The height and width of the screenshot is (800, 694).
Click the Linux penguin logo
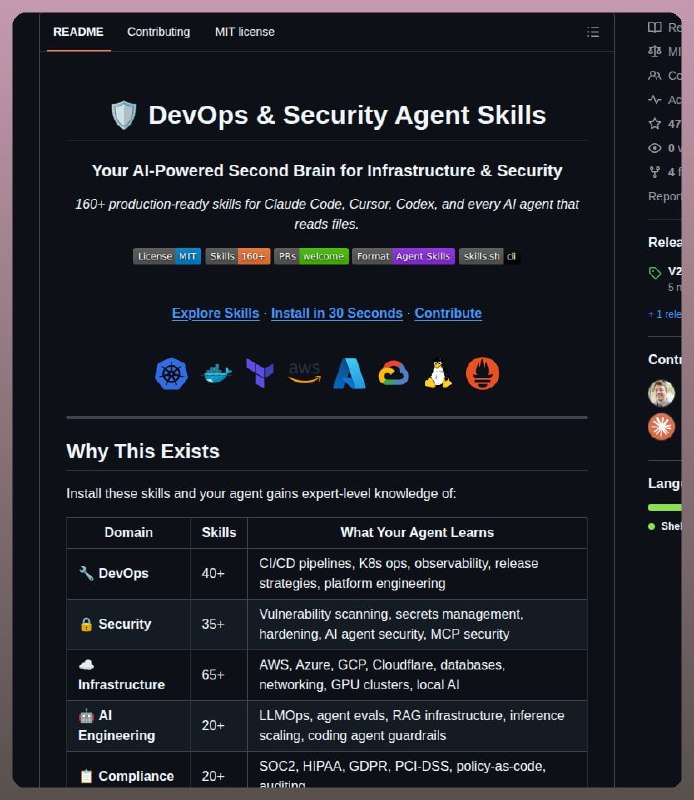click(x=438, y=374)
